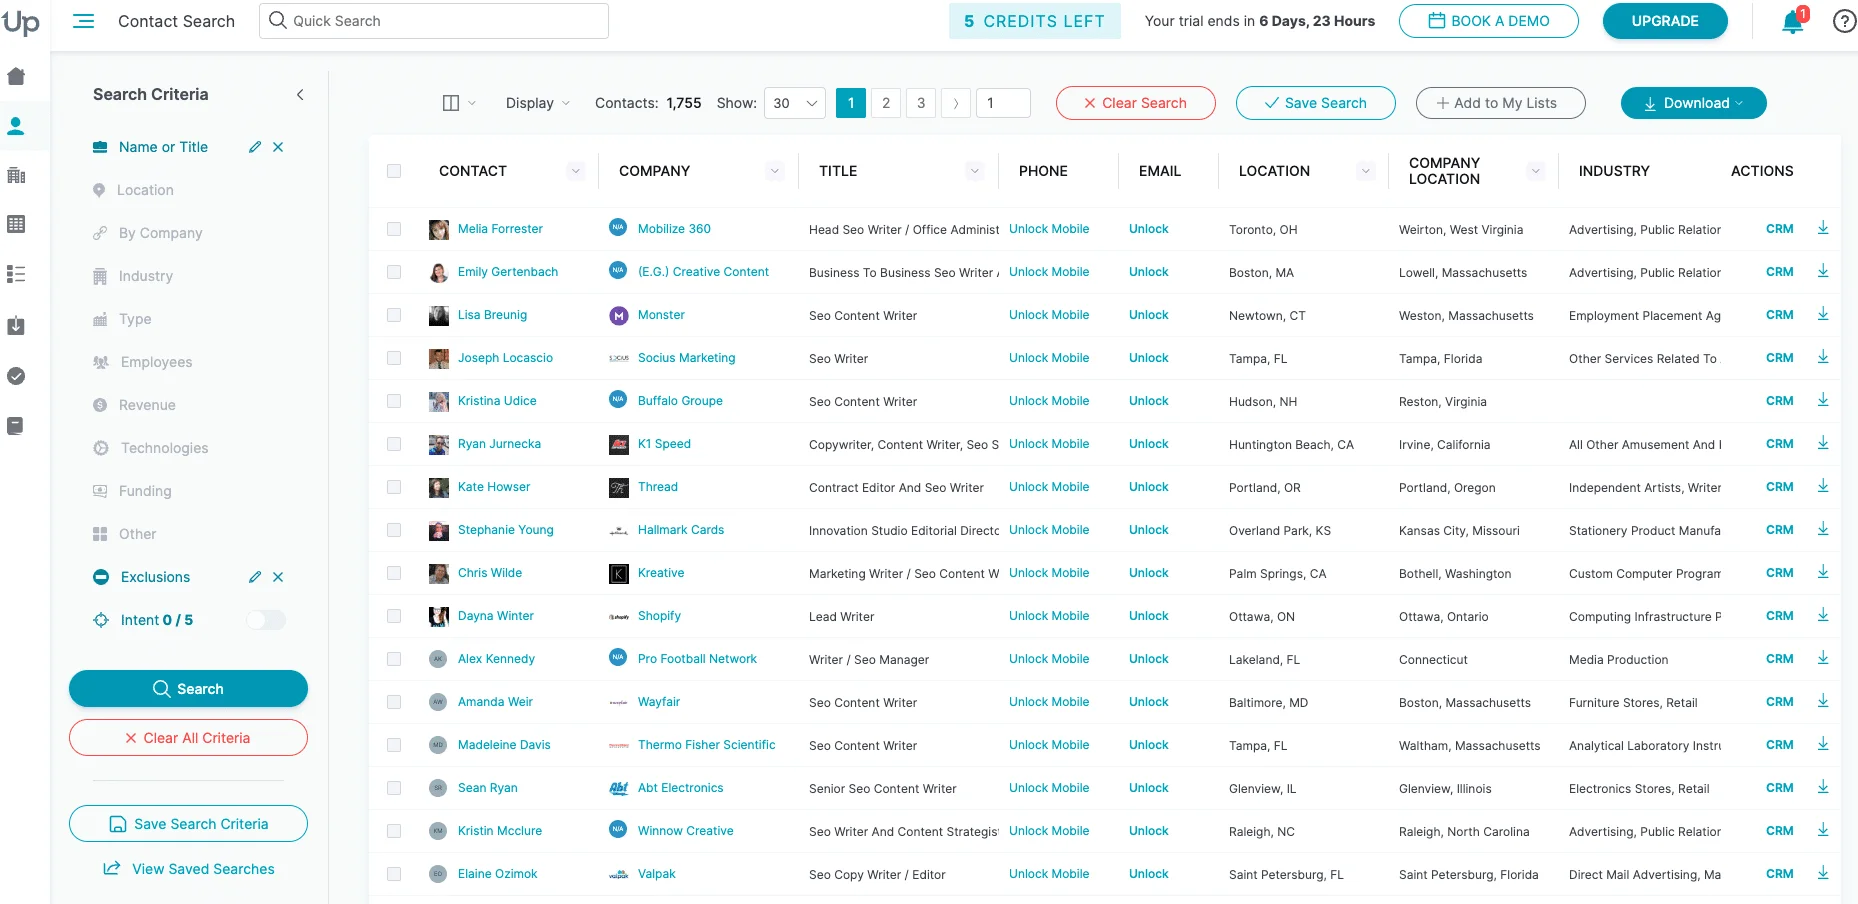This screenshot has height=904, width=1858.
Task: Unlock the email for Chris Wilde
Action: 1148,573
